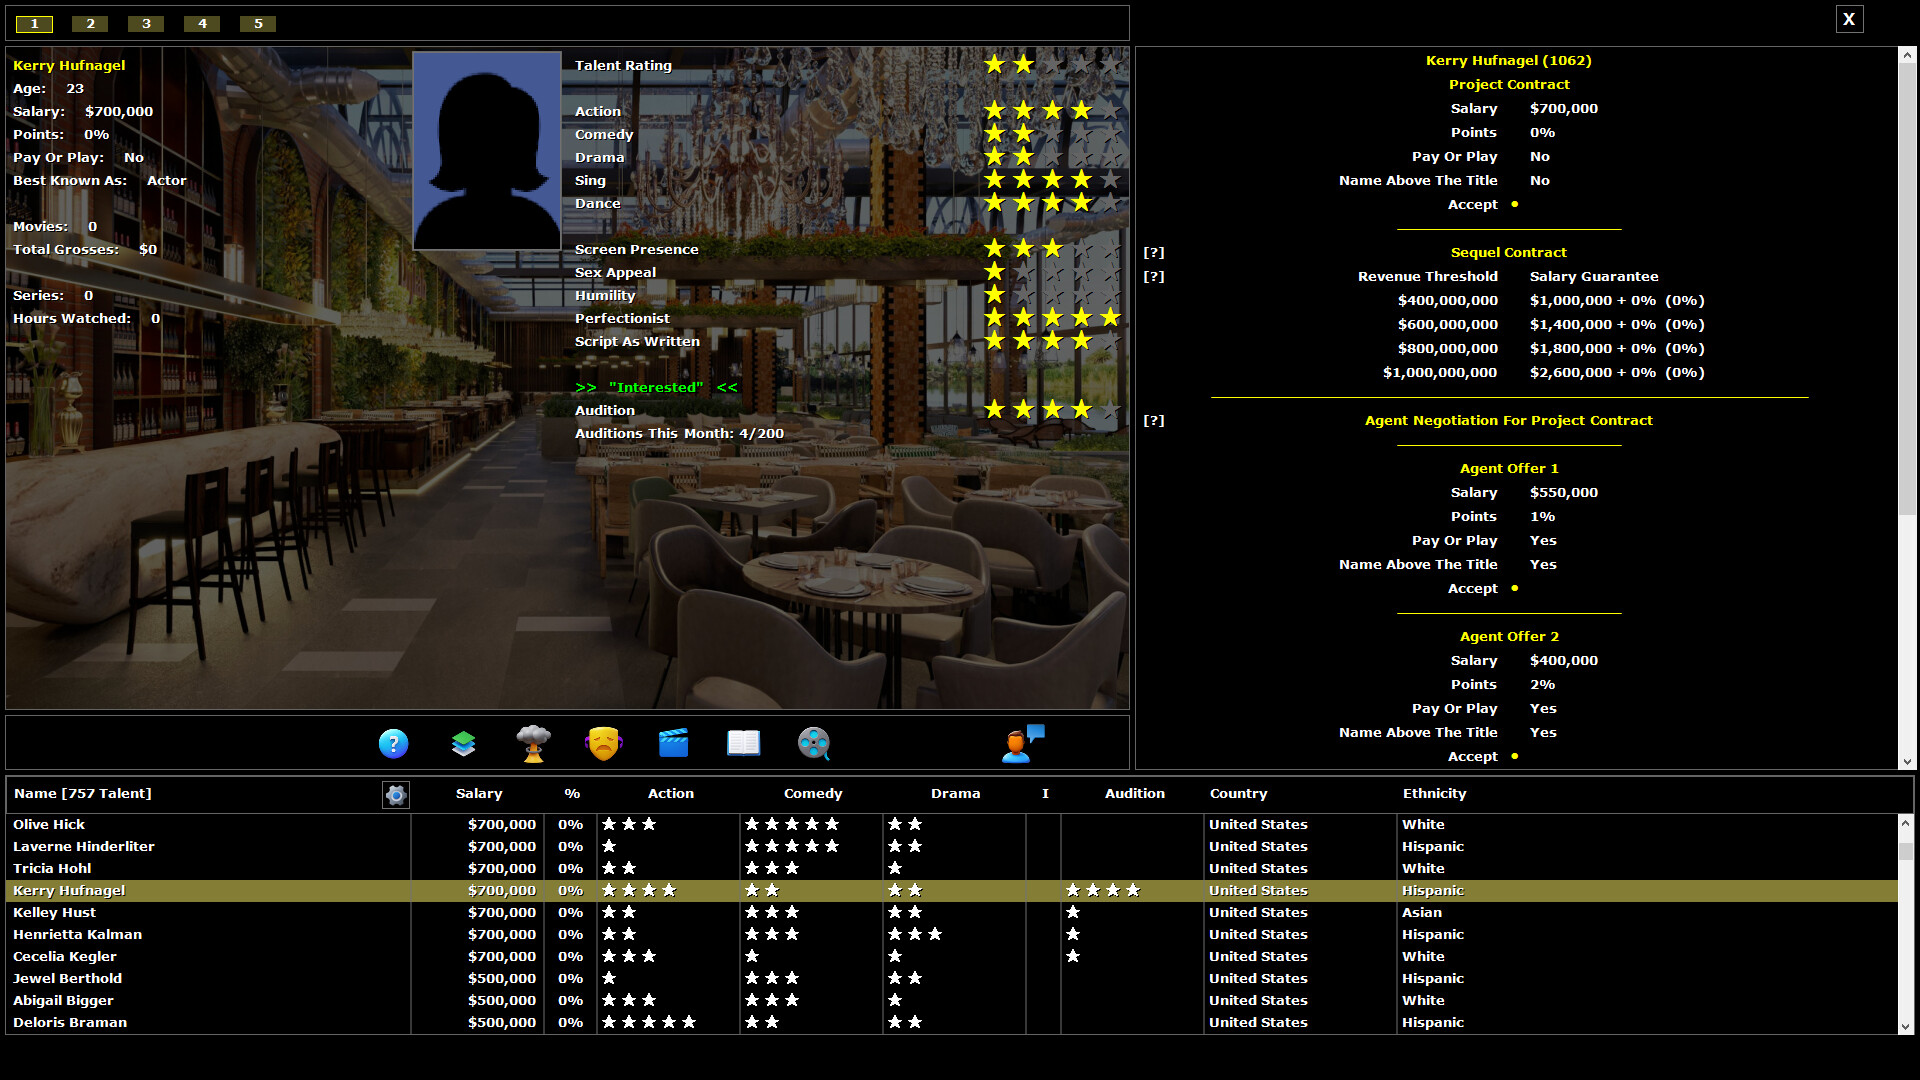Open the agent conversation icon on the right
Screen dimensions: 1920x1080
[1022, 743]
